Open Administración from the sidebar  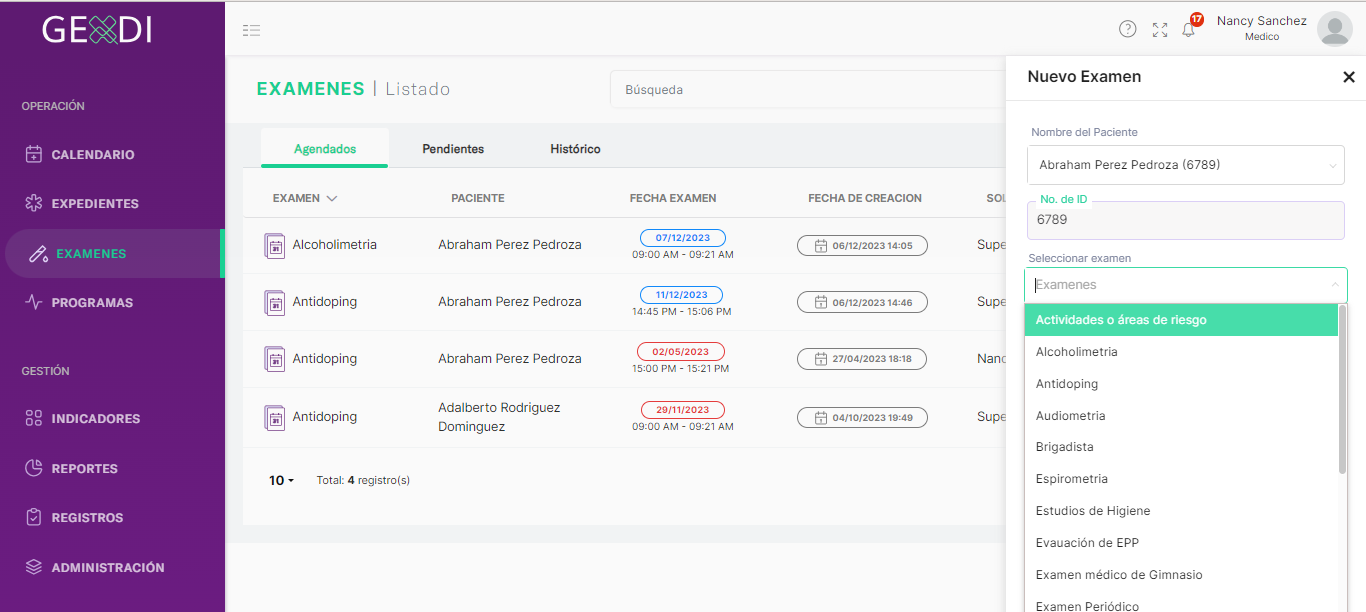pos(108,568)
